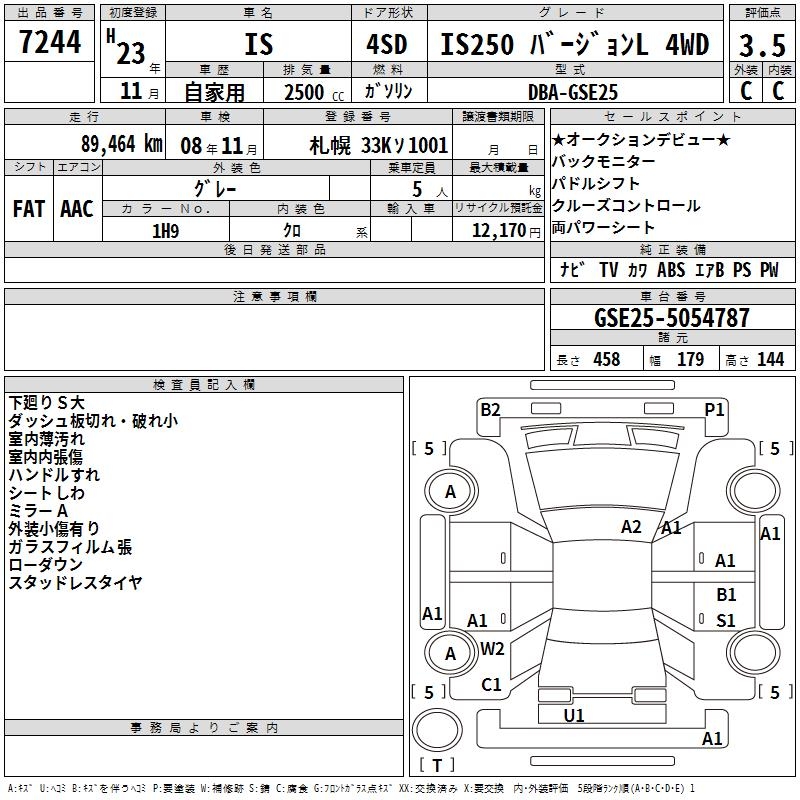Select the U1 dent mark on diagram
Image resolution: width=800 pixels, height=800 pixels.
tap(574, 716)
